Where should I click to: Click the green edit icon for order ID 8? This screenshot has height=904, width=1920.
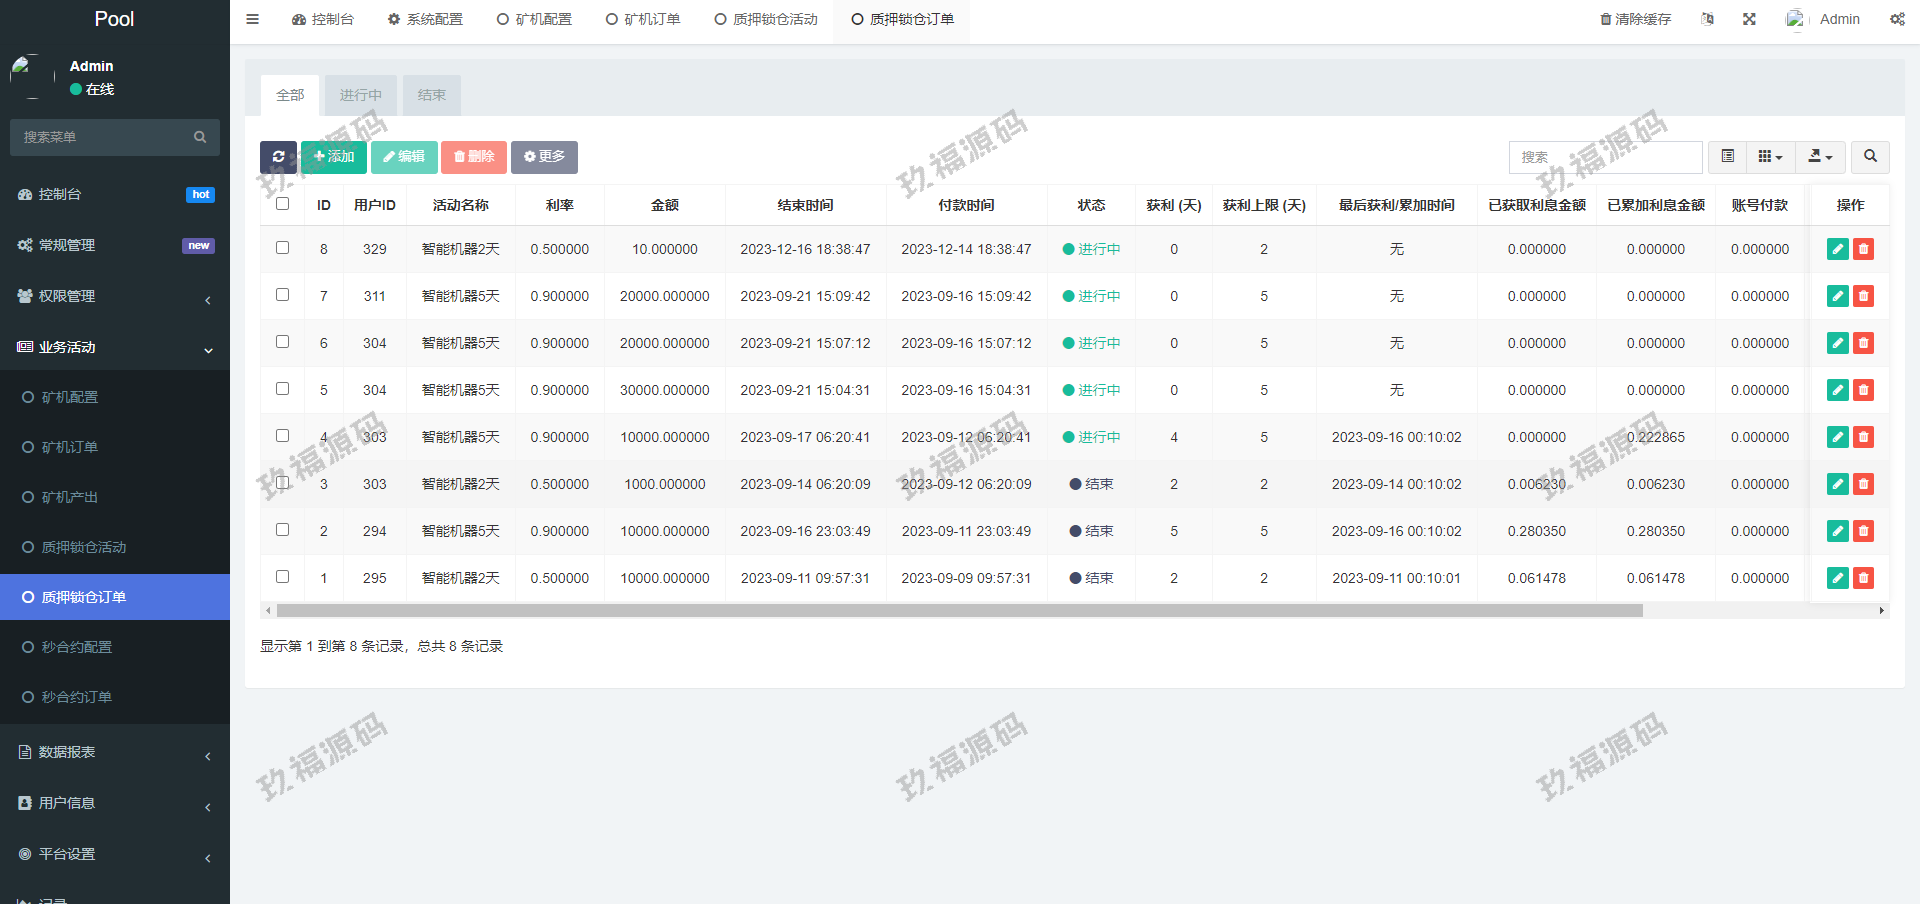[x=1837, y=249]
